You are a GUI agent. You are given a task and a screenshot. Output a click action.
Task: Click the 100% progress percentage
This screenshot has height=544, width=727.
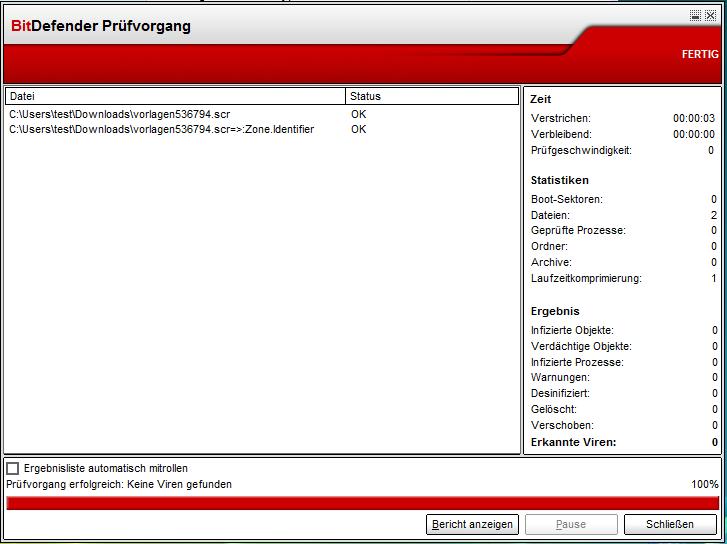point(705,485)
